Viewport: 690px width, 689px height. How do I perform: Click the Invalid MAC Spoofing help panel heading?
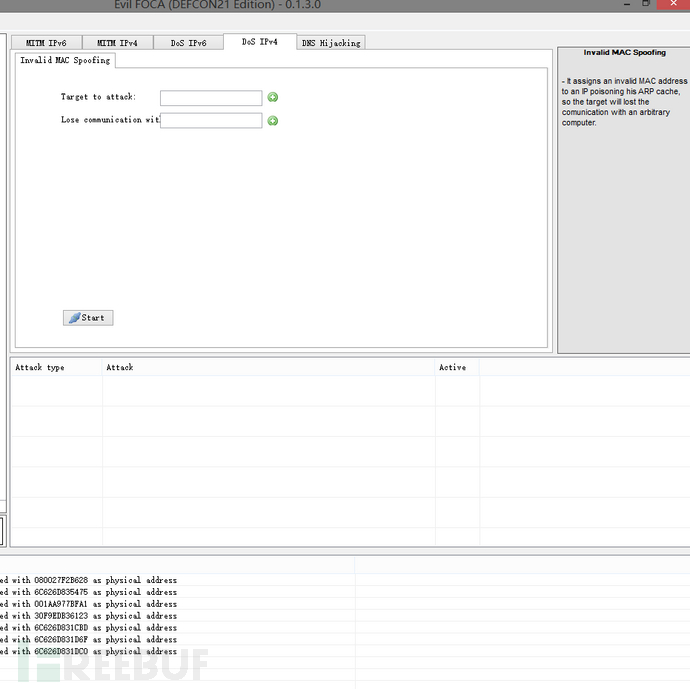624,53
